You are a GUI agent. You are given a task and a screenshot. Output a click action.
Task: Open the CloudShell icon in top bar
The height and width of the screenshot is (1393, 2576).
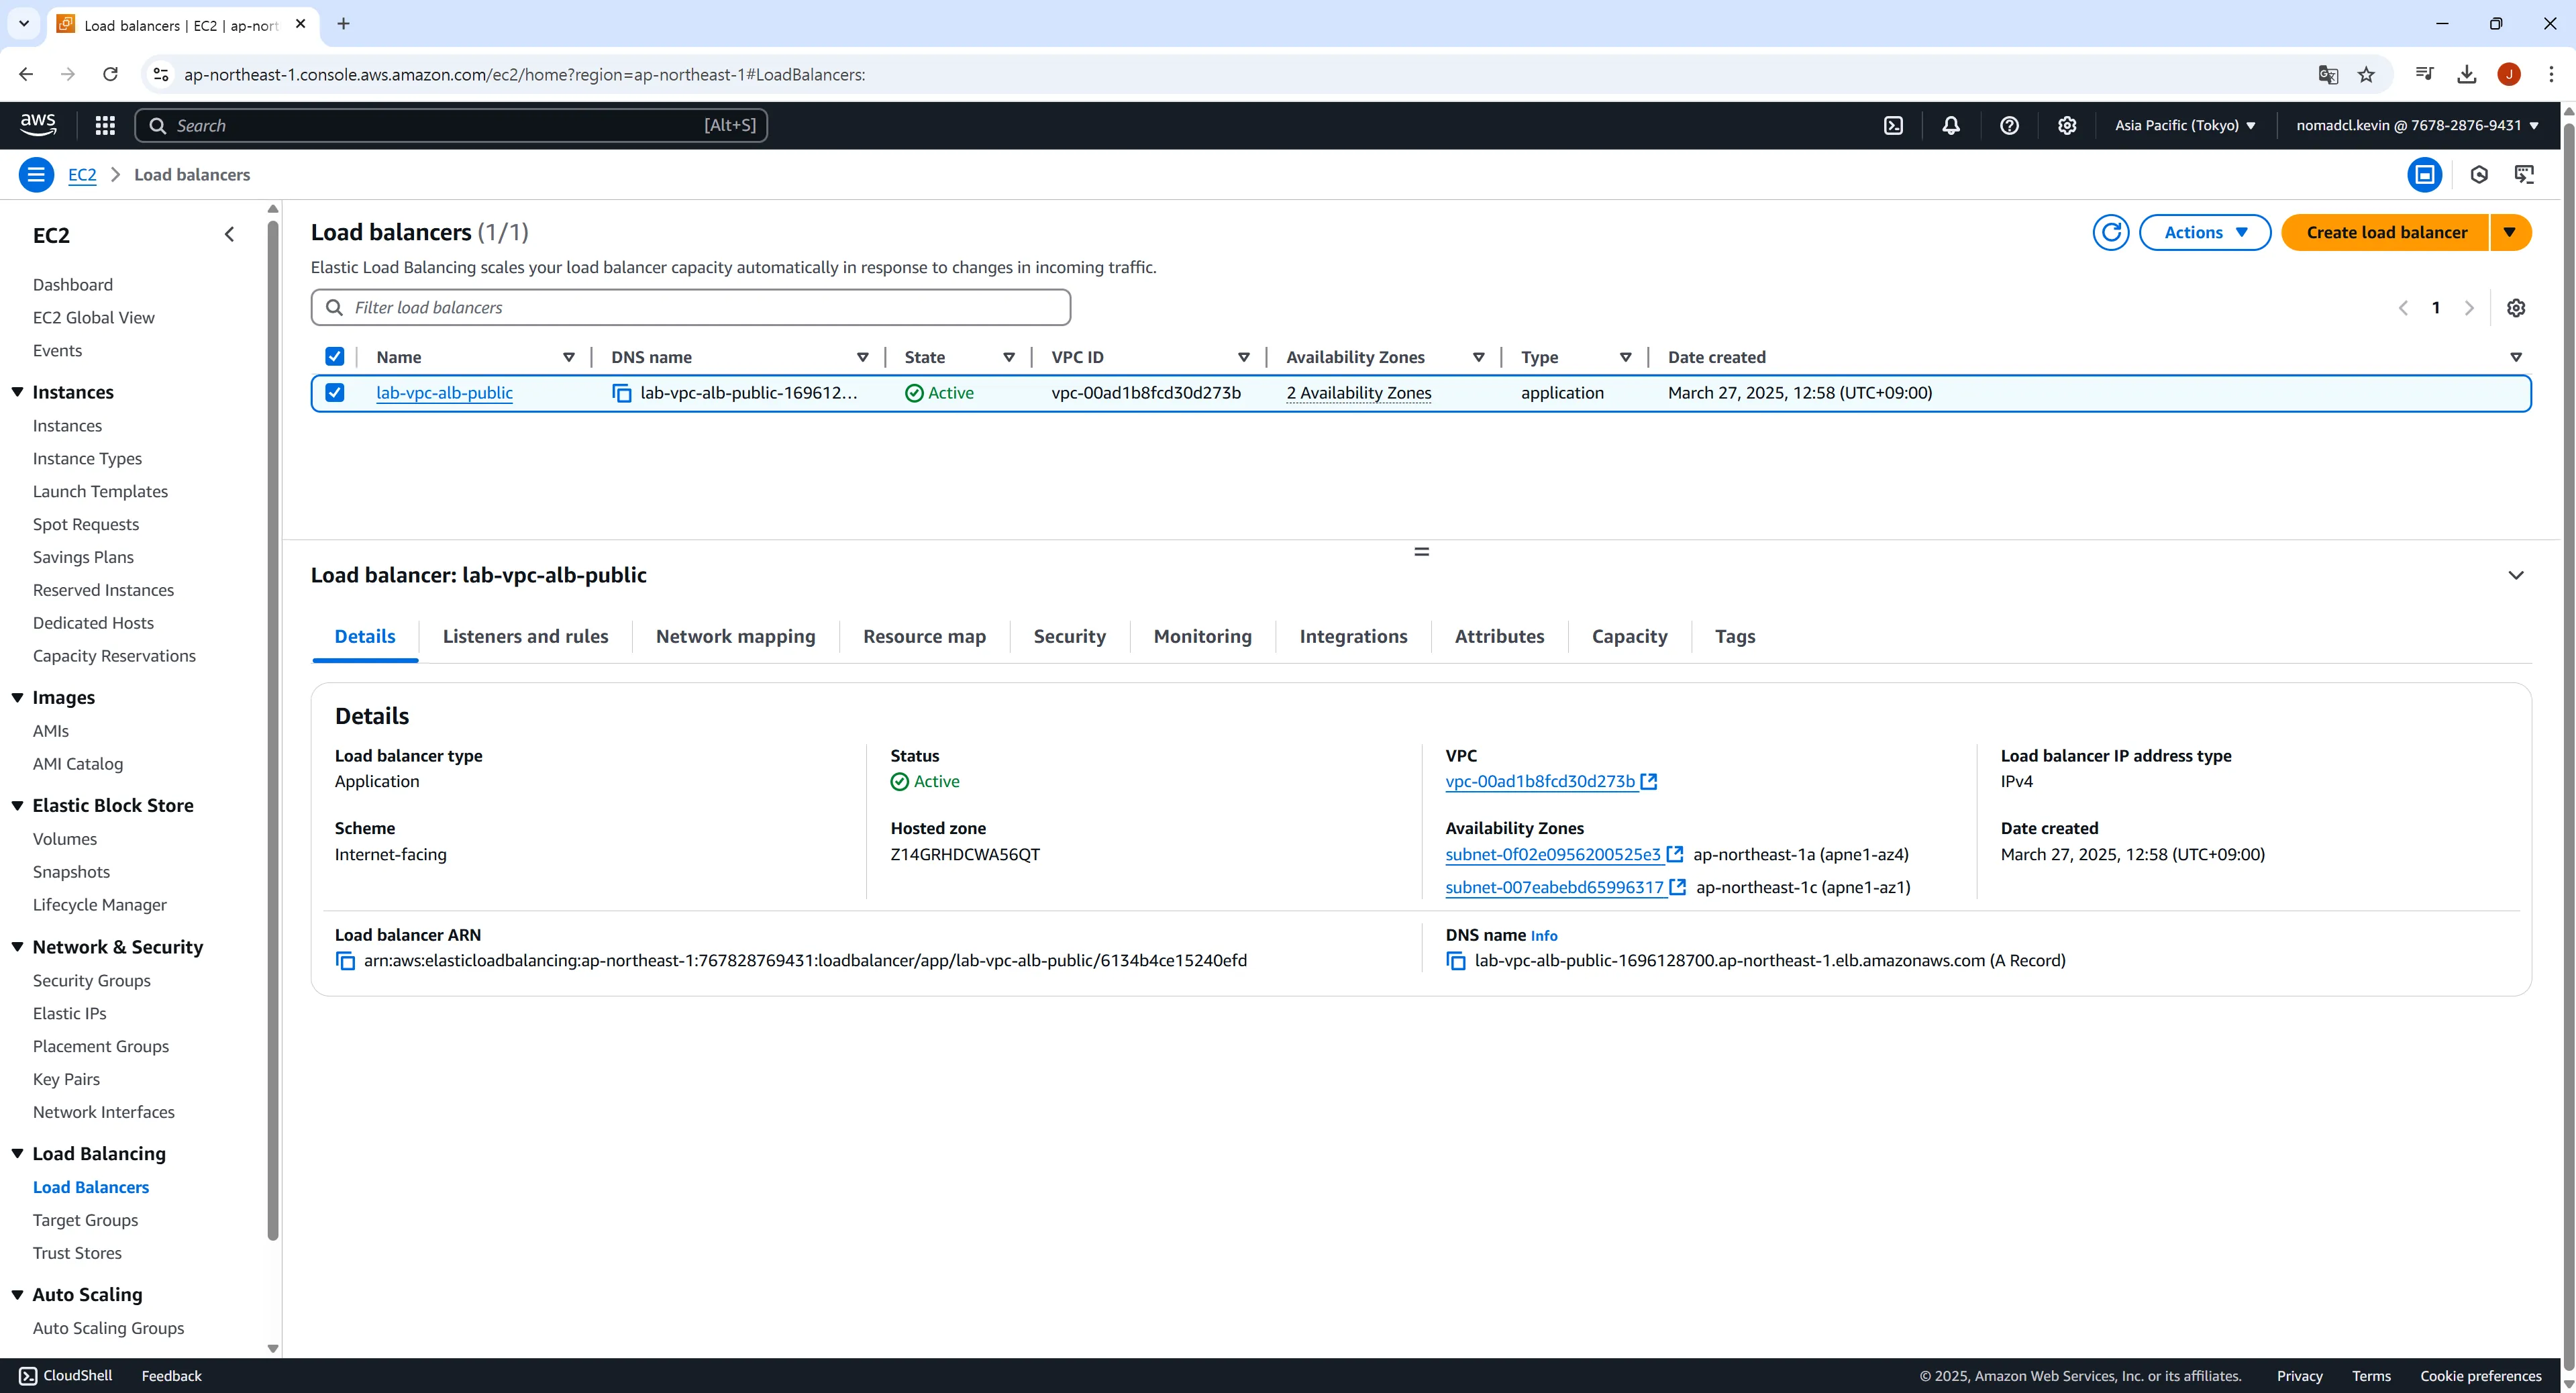(x=1893, y=125)
